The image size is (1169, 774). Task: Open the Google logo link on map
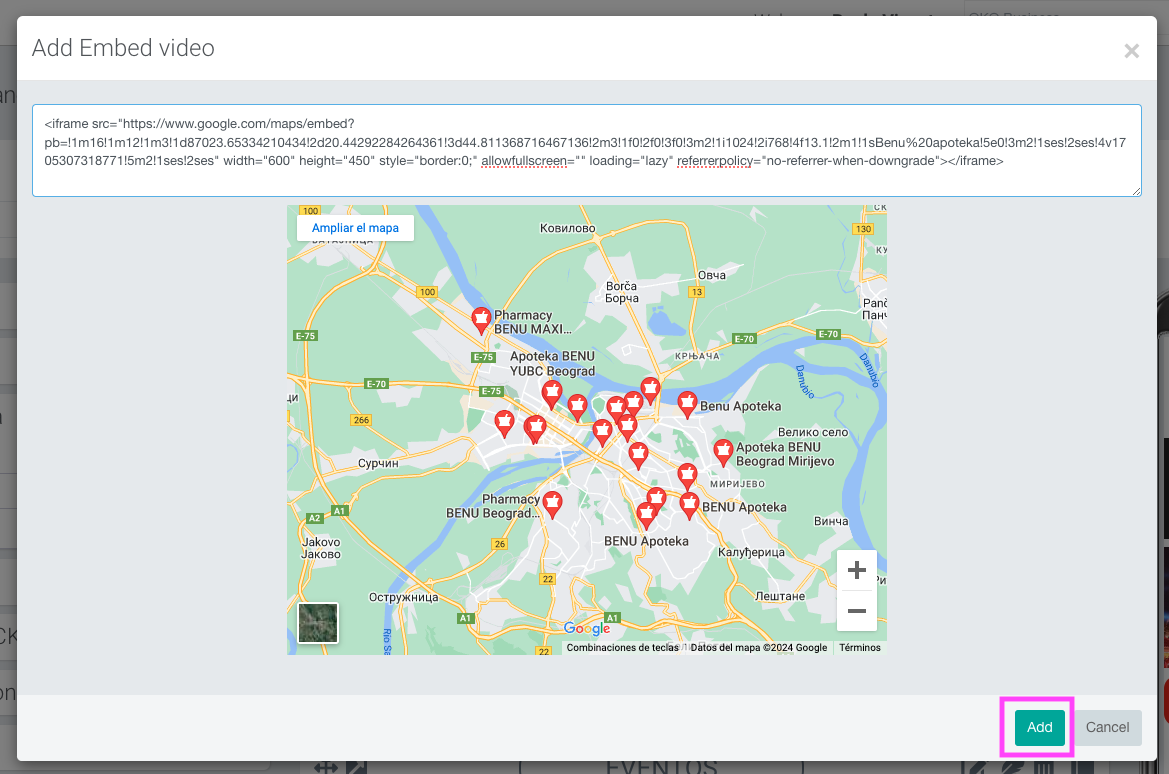coord(587,629)
